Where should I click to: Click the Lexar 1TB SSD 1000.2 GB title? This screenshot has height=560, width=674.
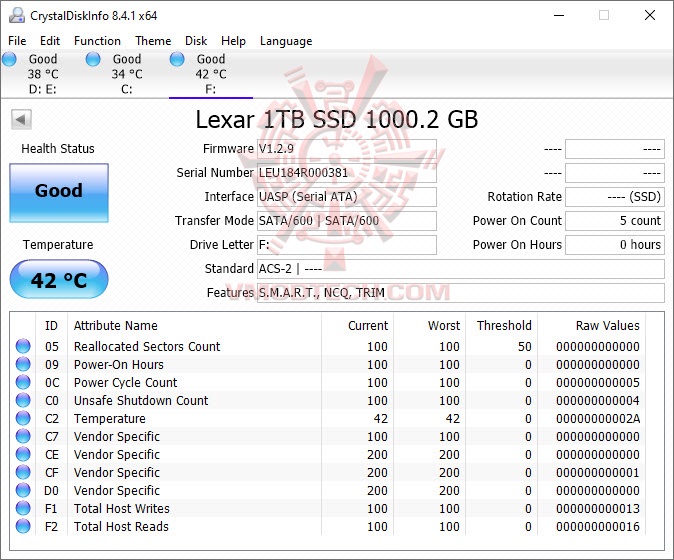[337, 119]
